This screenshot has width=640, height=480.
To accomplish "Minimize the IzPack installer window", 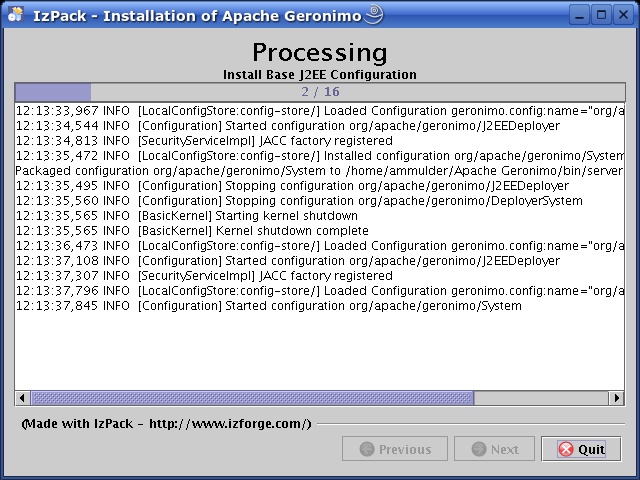I will point(579,16).
